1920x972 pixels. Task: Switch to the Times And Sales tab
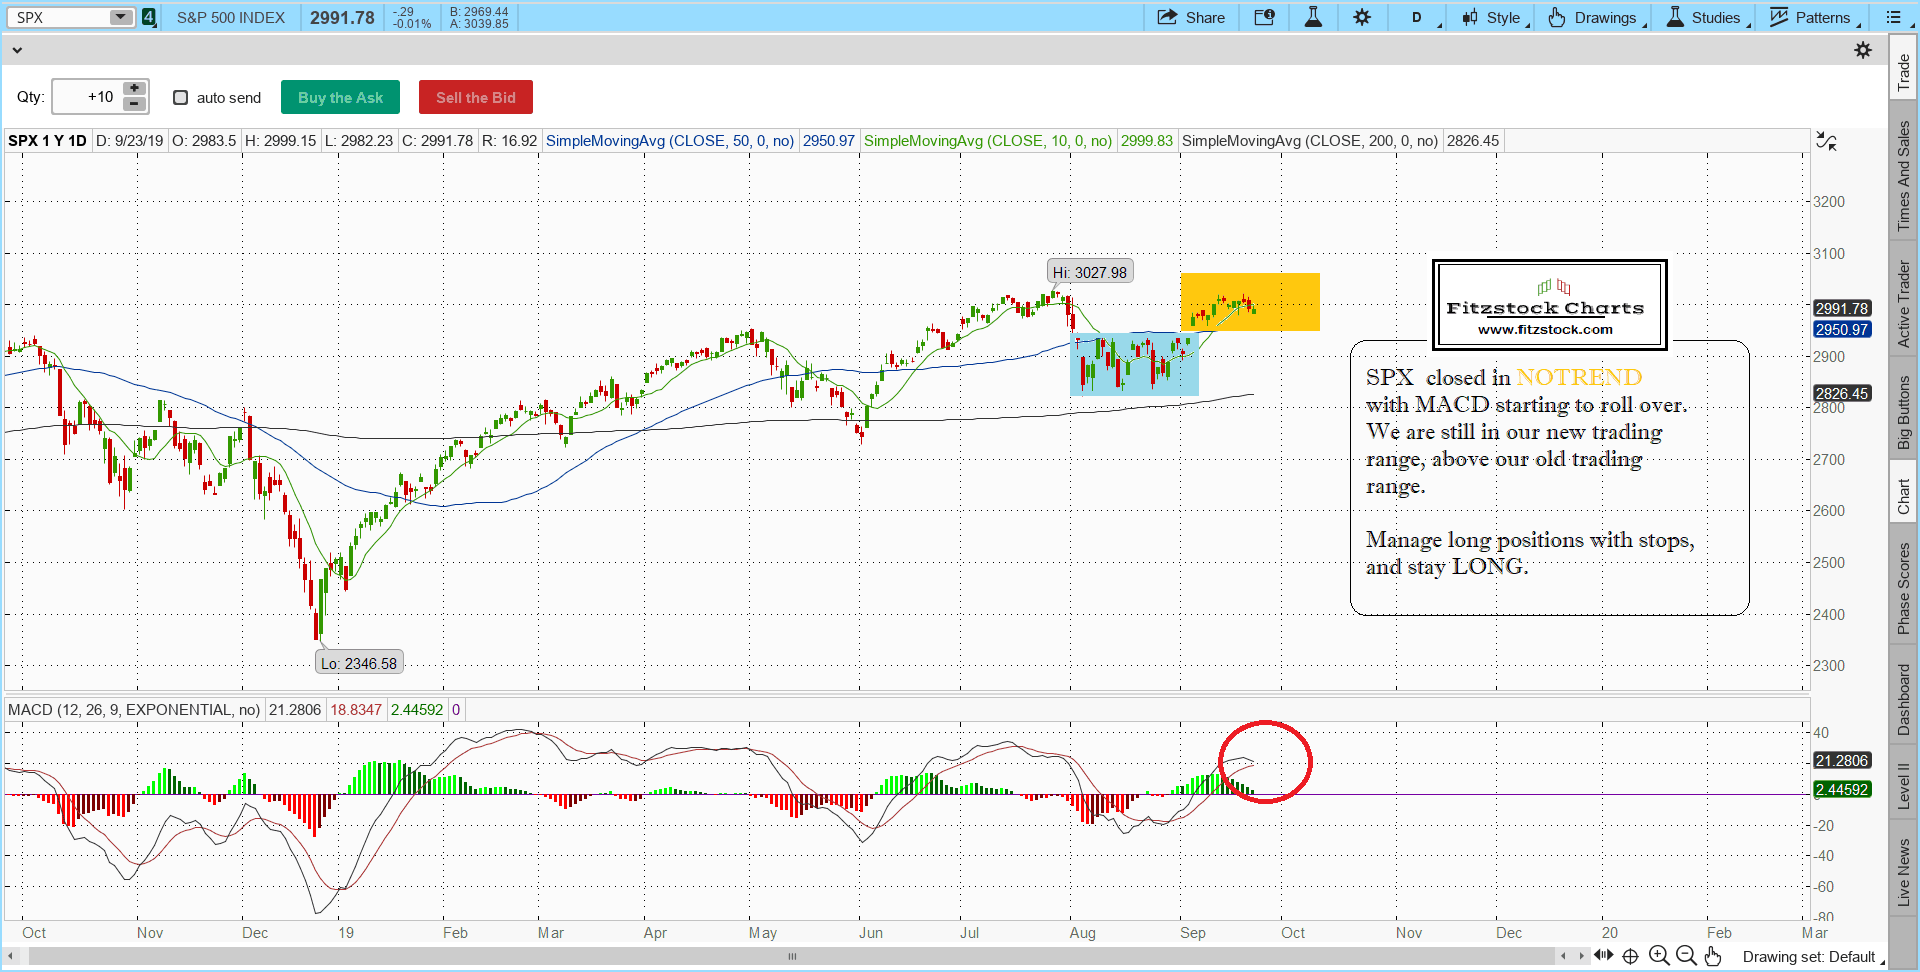pos(1903,175)
